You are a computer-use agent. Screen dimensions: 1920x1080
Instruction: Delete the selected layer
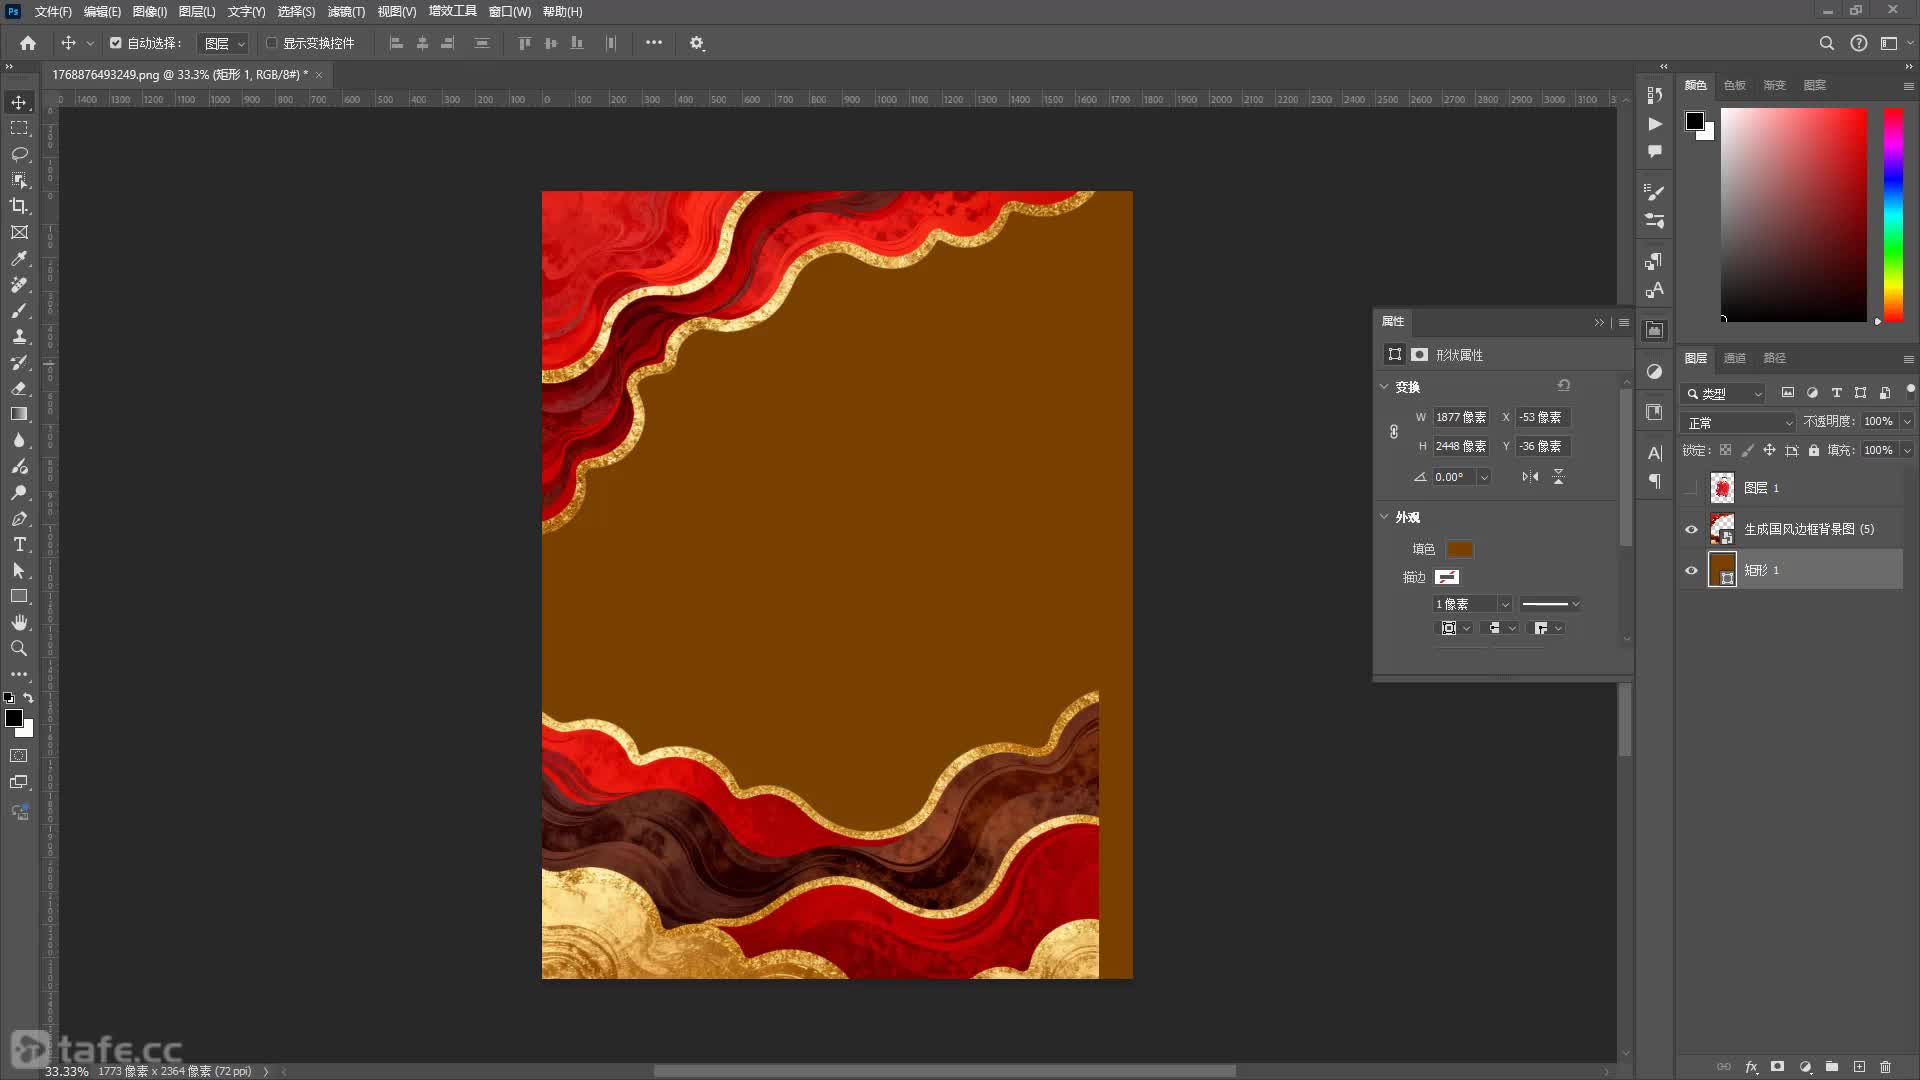pyautogui.click(x=1885, y=1067)
